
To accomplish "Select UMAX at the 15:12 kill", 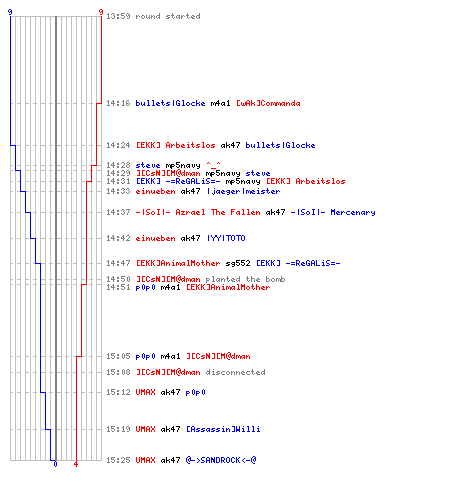I will click(145, 392).
